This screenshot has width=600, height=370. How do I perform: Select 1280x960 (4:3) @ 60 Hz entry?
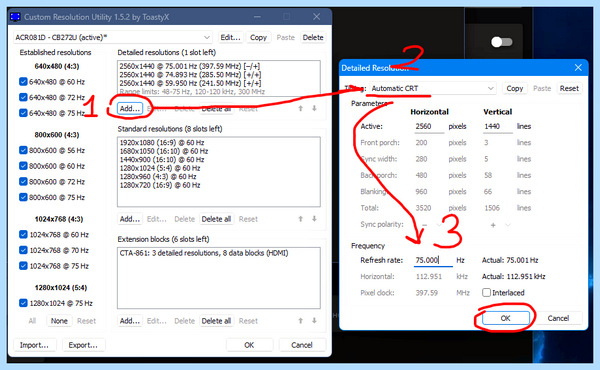[x=158, y=176]
